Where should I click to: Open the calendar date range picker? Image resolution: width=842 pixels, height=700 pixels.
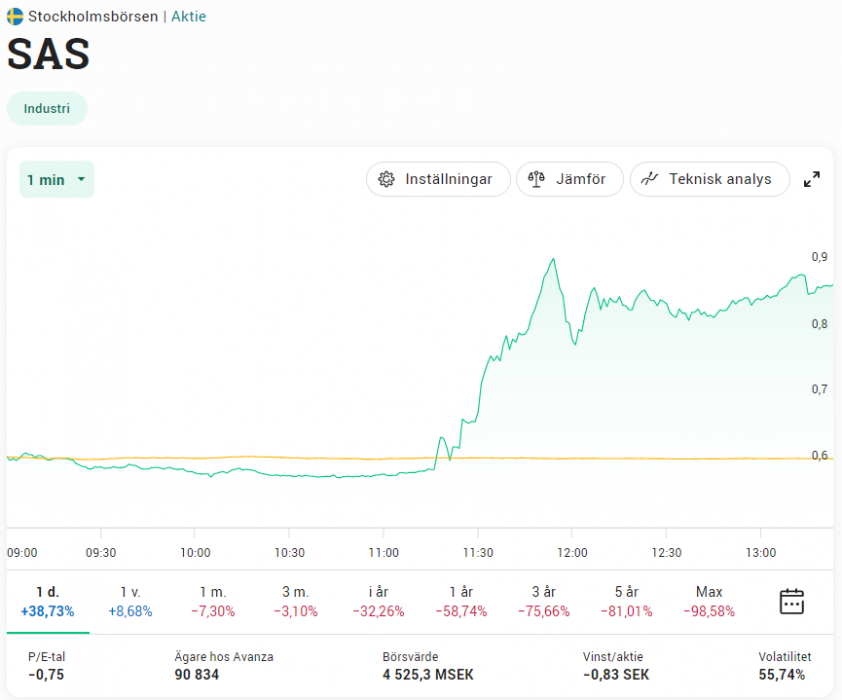[792, 601]
